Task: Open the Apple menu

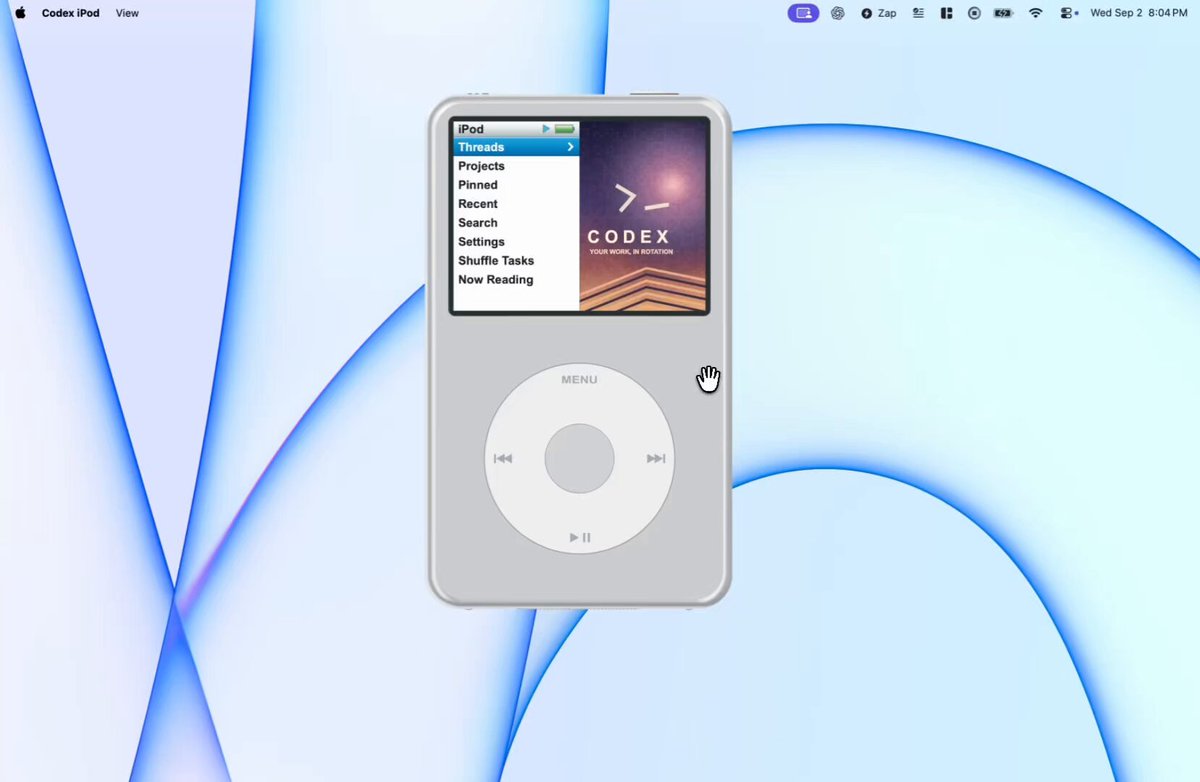Action: [x=20, y=13]
